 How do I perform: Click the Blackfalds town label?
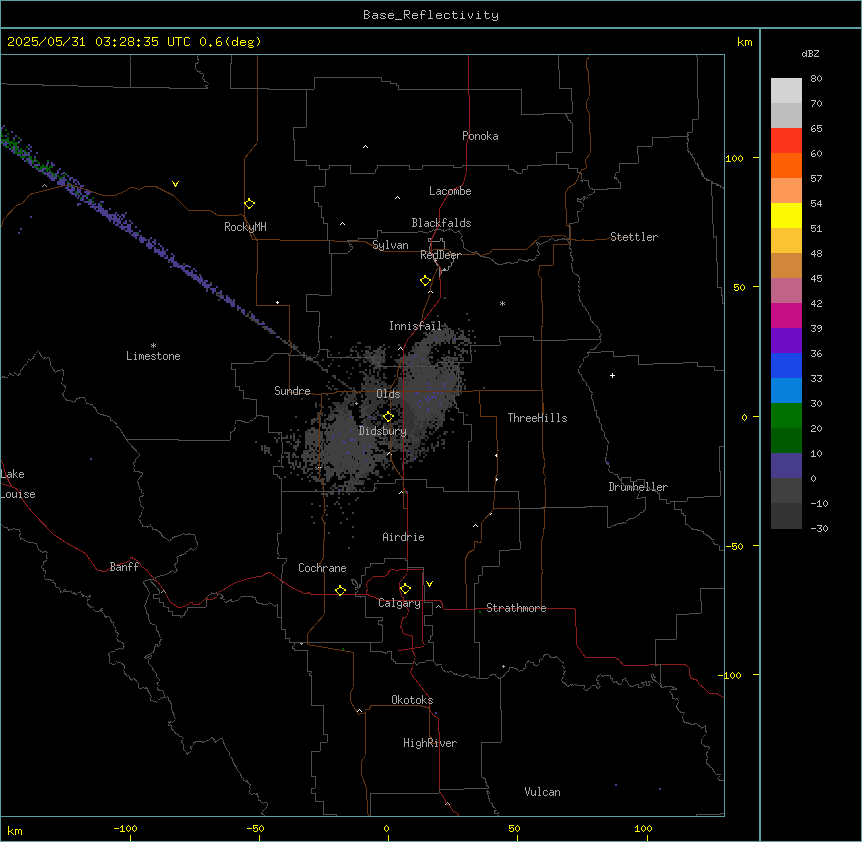click(x=441, y=223)
